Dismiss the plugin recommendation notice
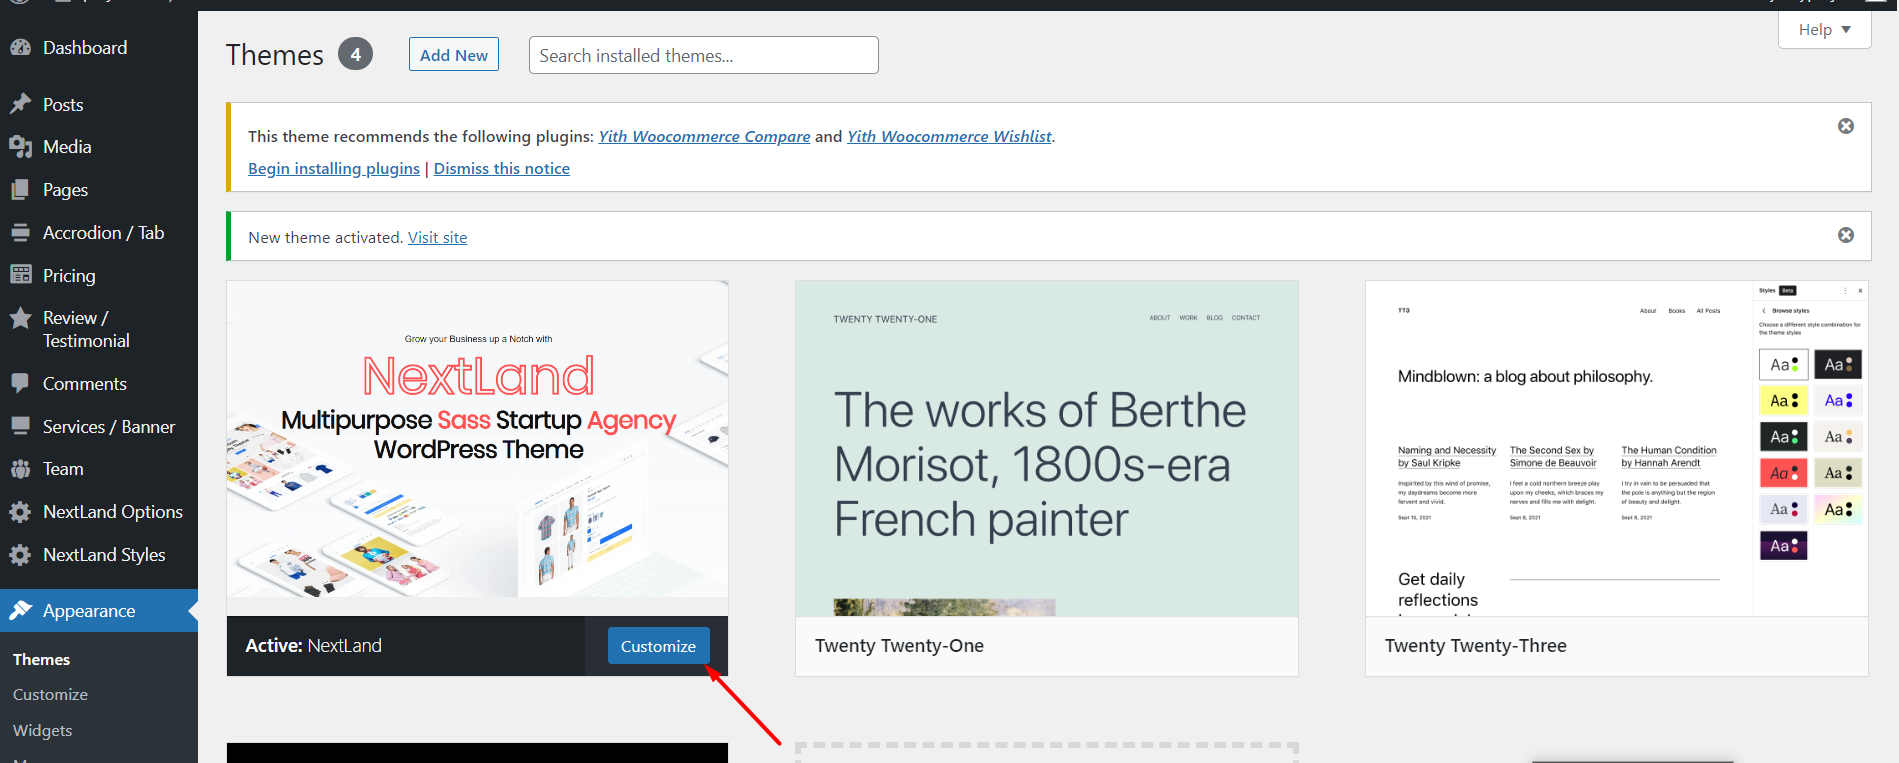 (1846, 126)
